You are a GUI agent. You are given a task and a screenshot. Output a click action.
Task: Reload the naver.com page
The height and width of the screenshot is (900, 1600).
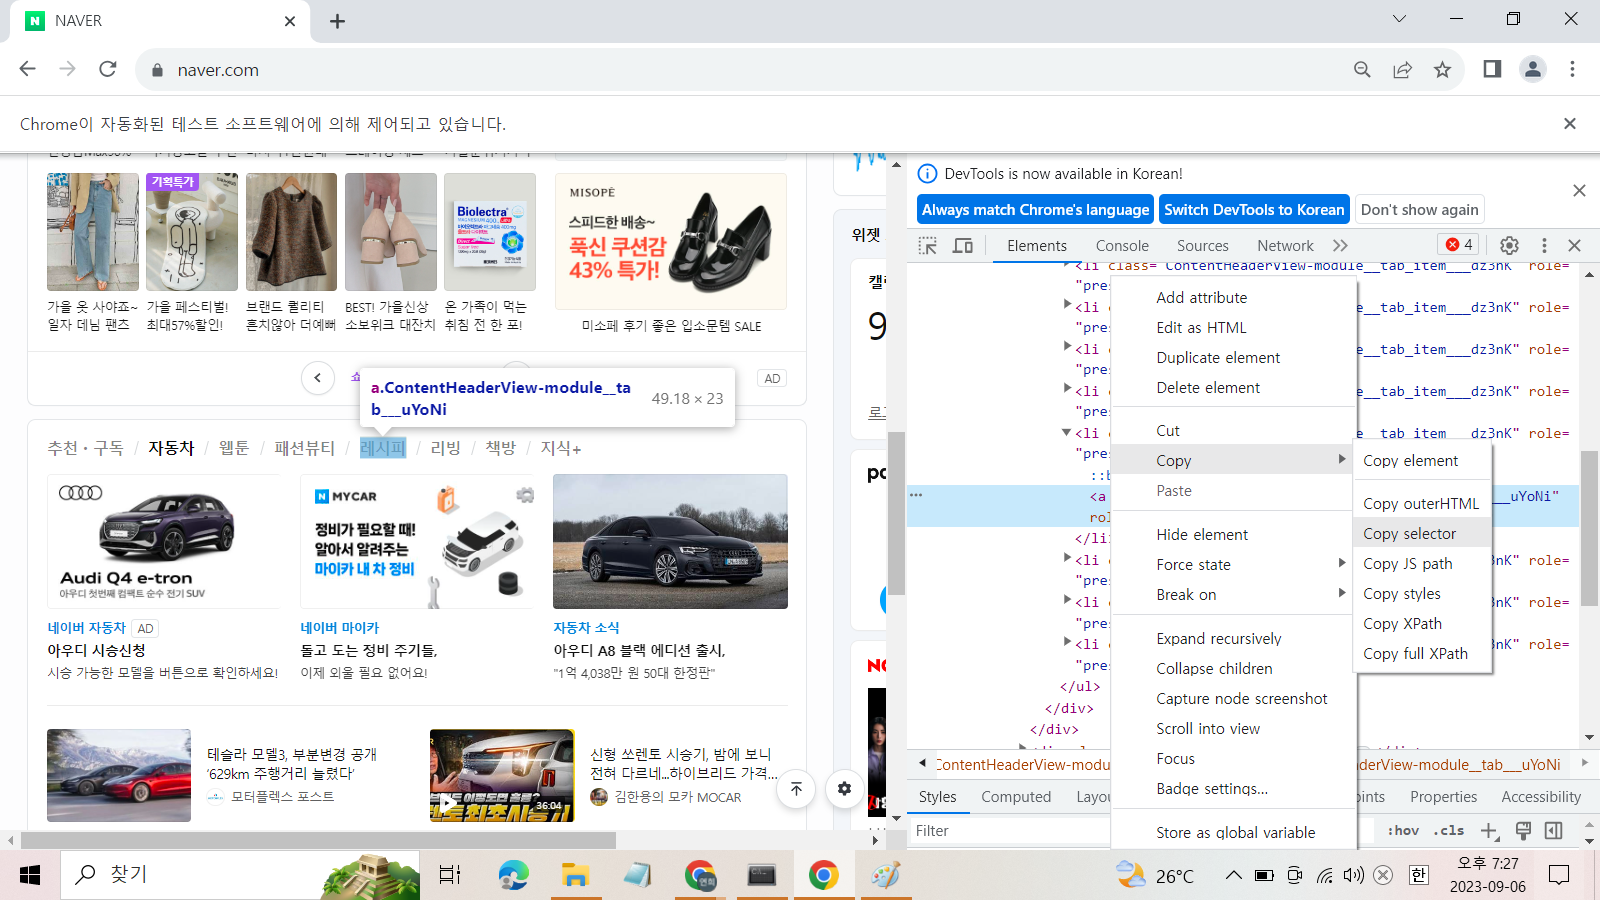point(108,69)
